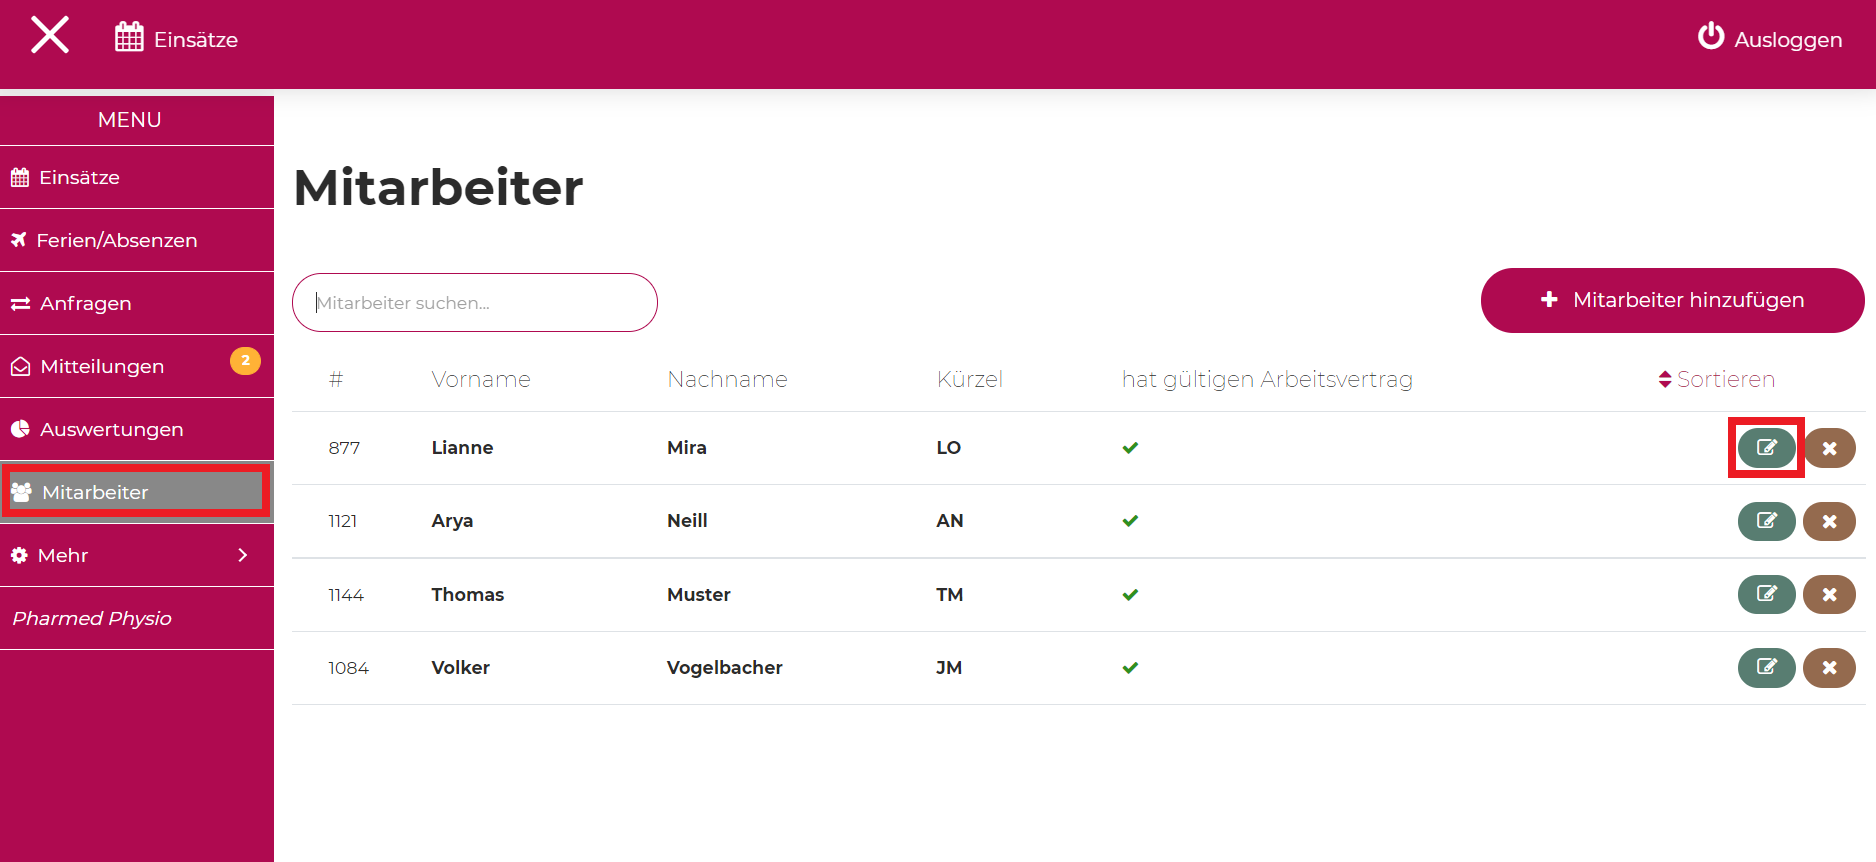Image resolution: width=1876 pixels, height=862 pixels.
Task: Edit employee Volker Vogelbacher
Action: coord(1766,668)
